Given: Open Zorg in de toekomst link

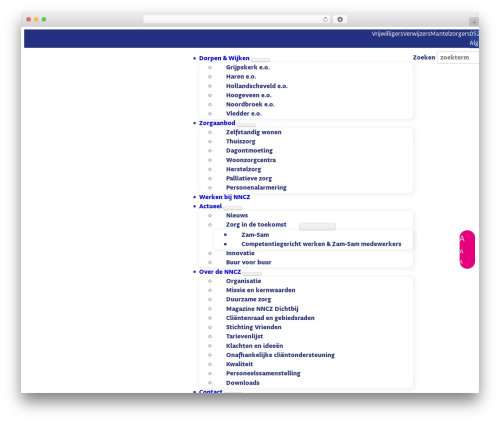Looking at the screenshot, I should pos(256,225).
